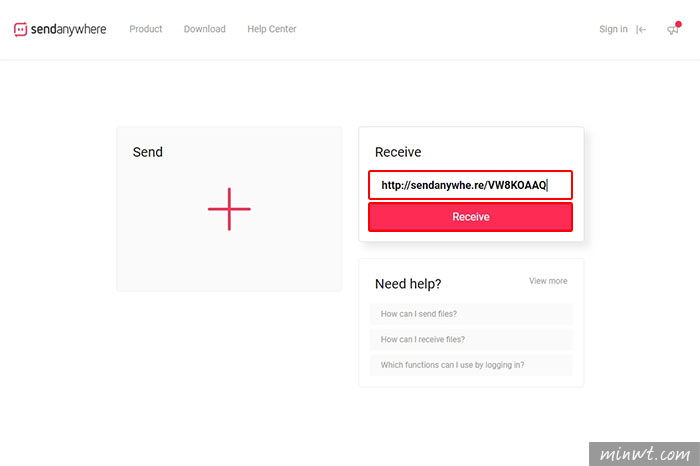Click the sign-in arrow icon
The height and width of the screenshot is (466, 700).
[641, 29]
